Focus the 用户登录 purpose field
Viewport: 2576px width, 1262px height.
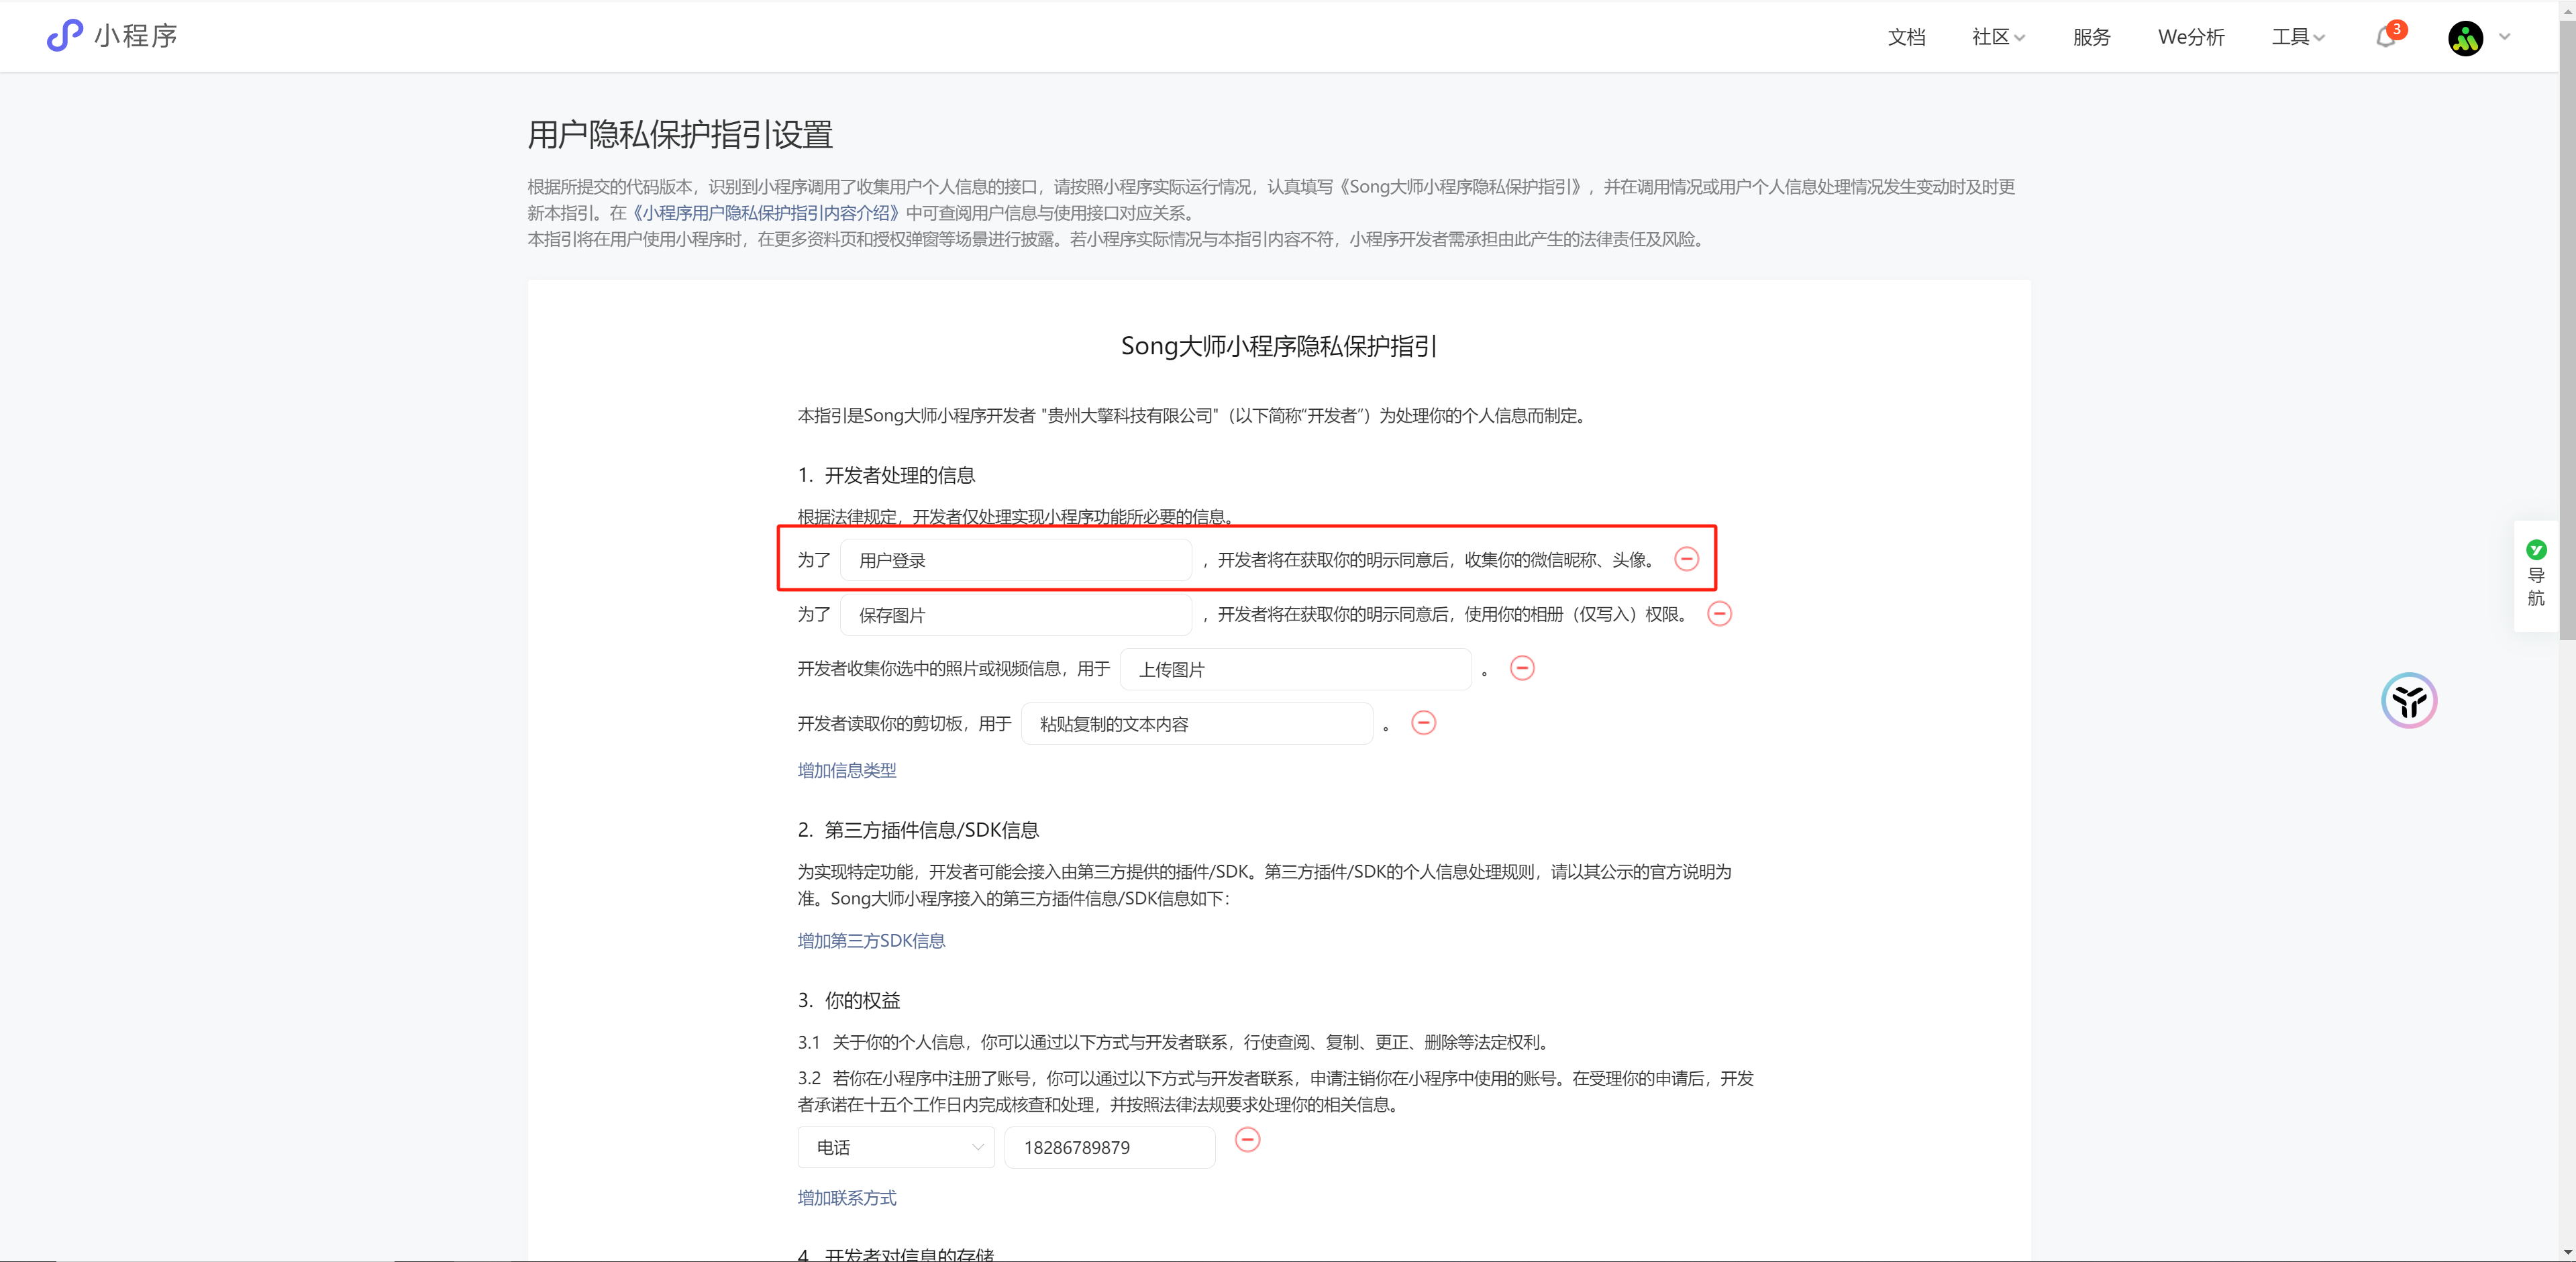point(1016,560)
